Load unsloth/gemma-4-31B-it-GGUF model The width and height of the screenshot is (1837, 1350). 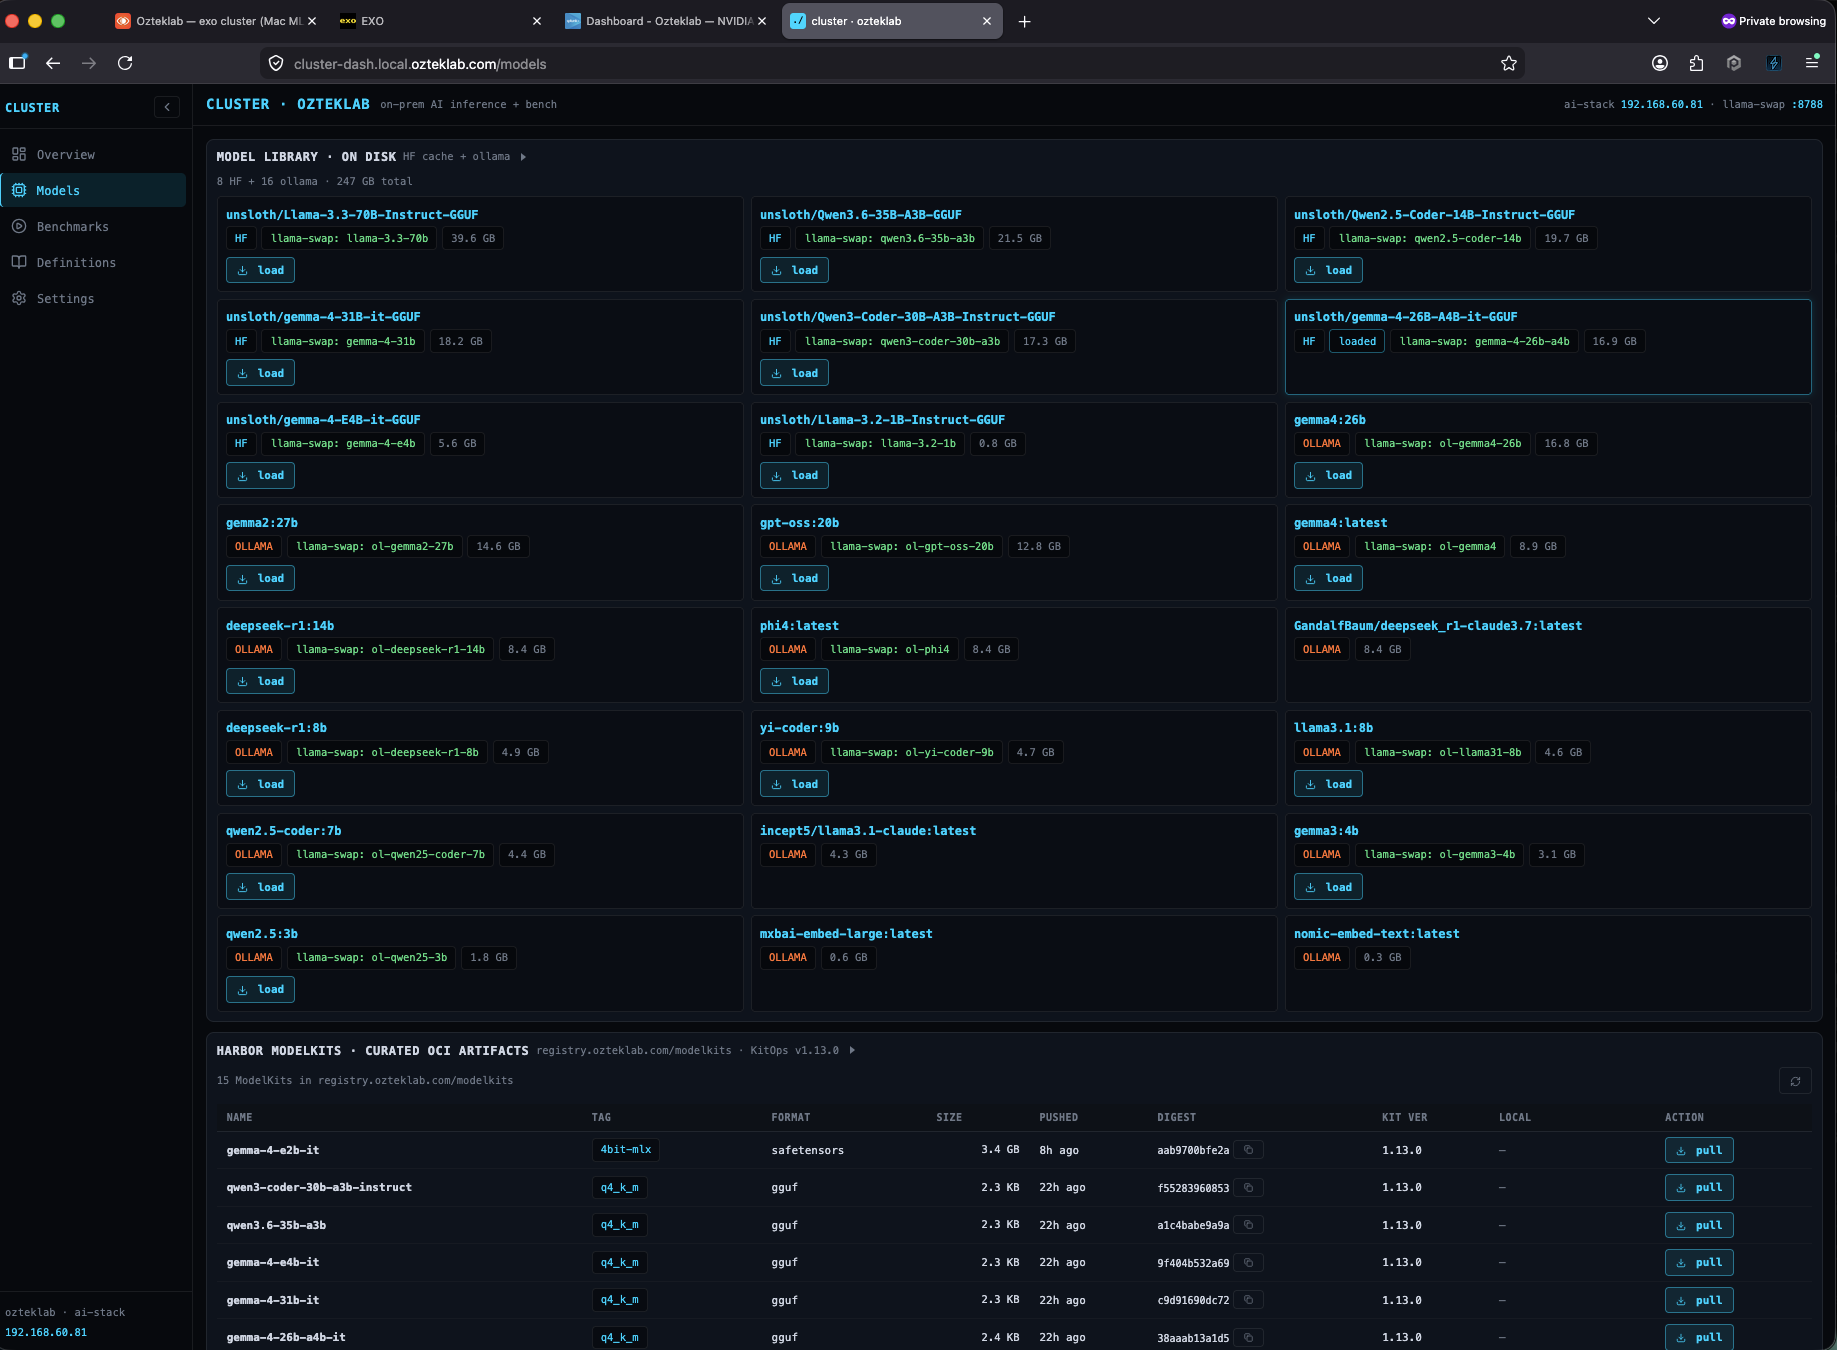click(260, 373)
